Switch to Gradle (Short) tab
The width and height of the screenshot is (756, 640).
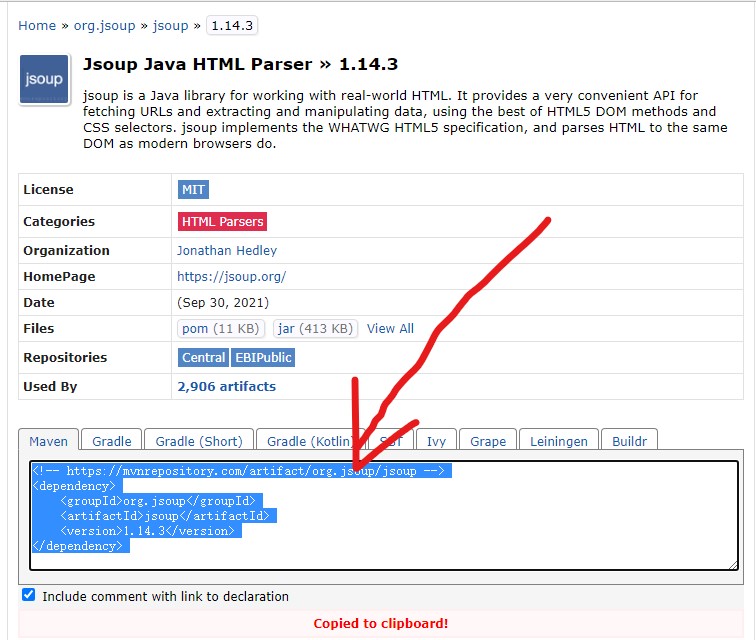point(199,440)
